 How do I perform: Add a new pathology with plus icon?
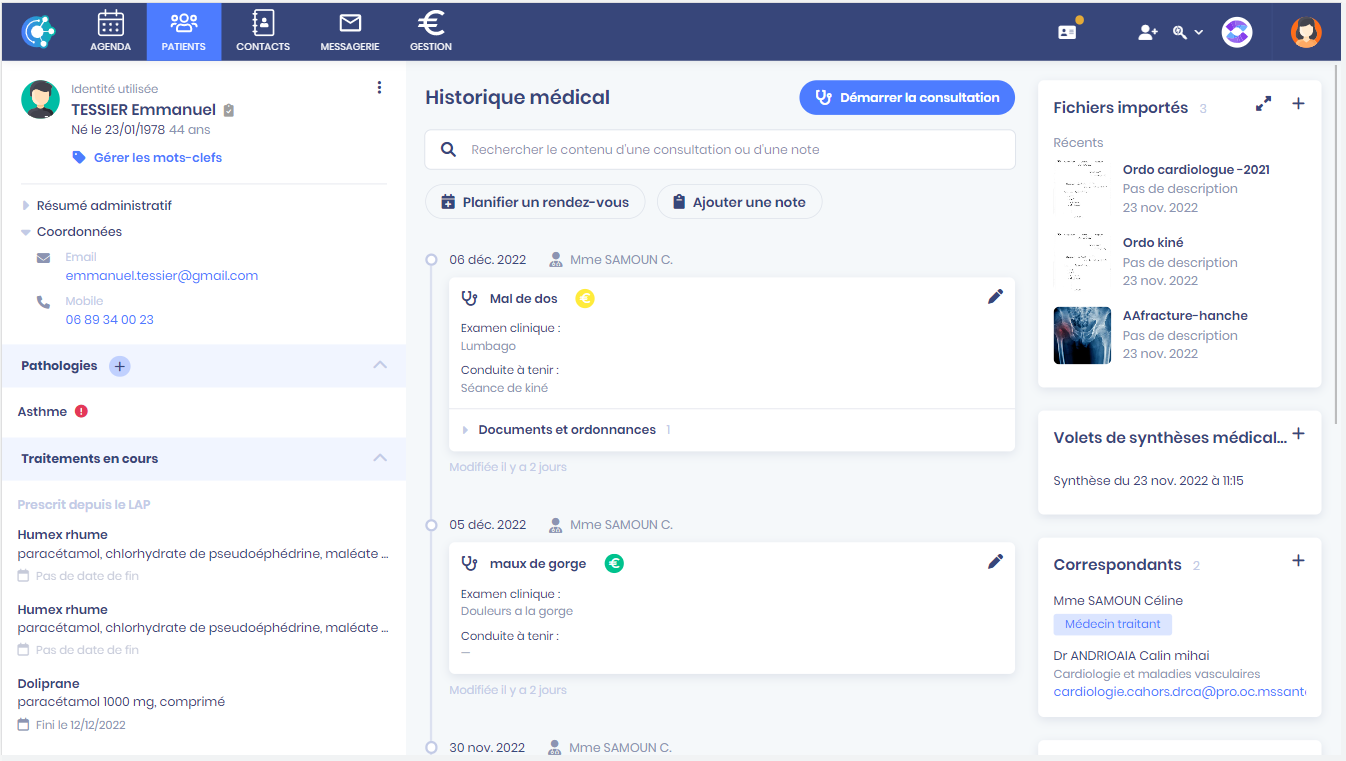[x=119, y=366]
